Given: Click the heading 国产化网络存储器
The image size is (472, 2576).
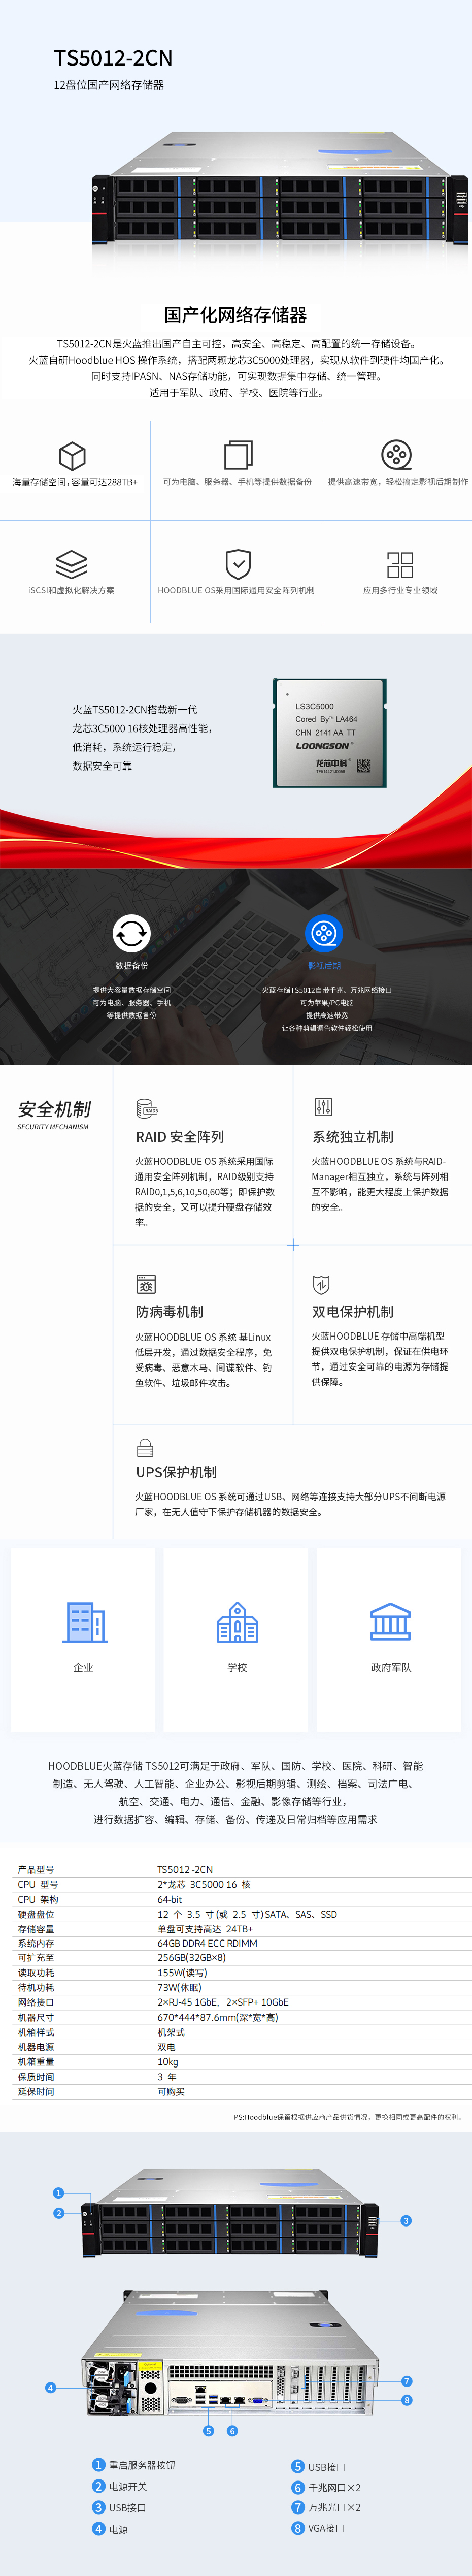Looking at the screenshot, I should point(235,315).
